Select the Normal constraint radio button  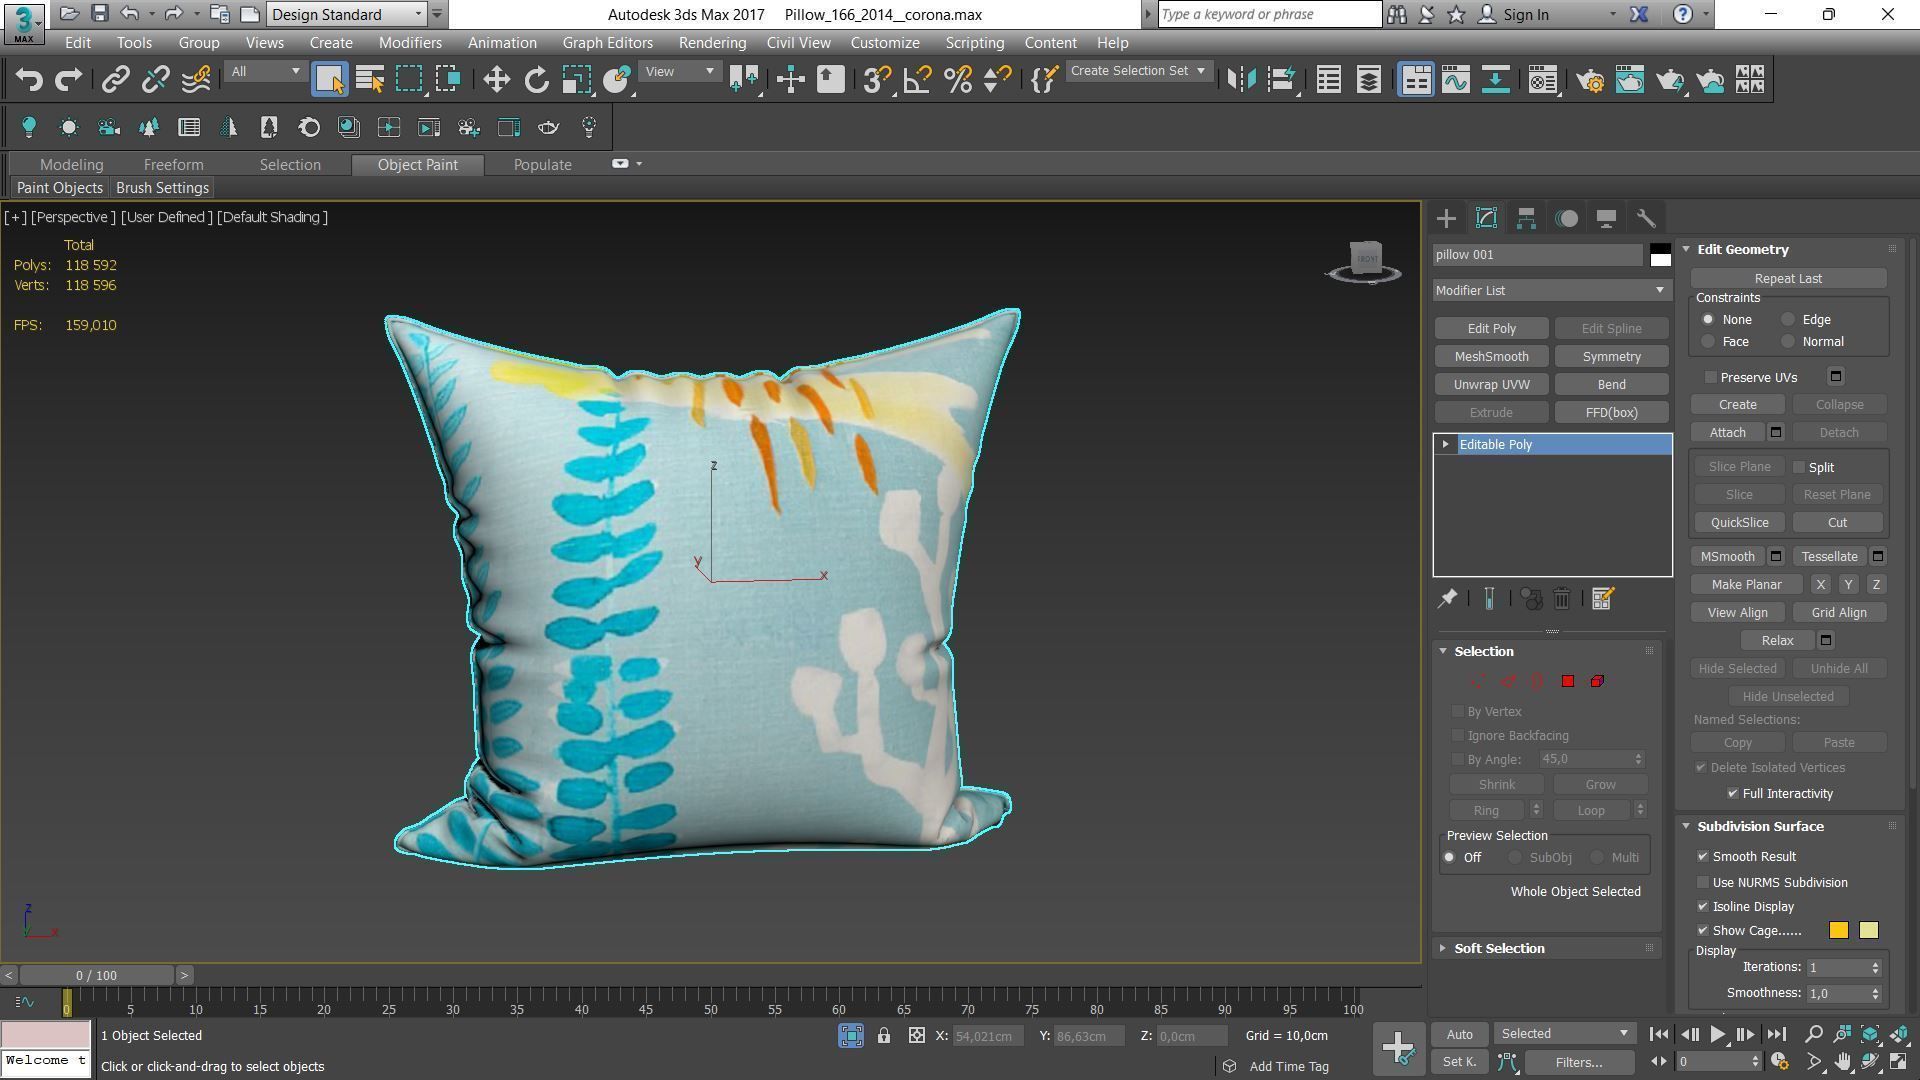1788,342
